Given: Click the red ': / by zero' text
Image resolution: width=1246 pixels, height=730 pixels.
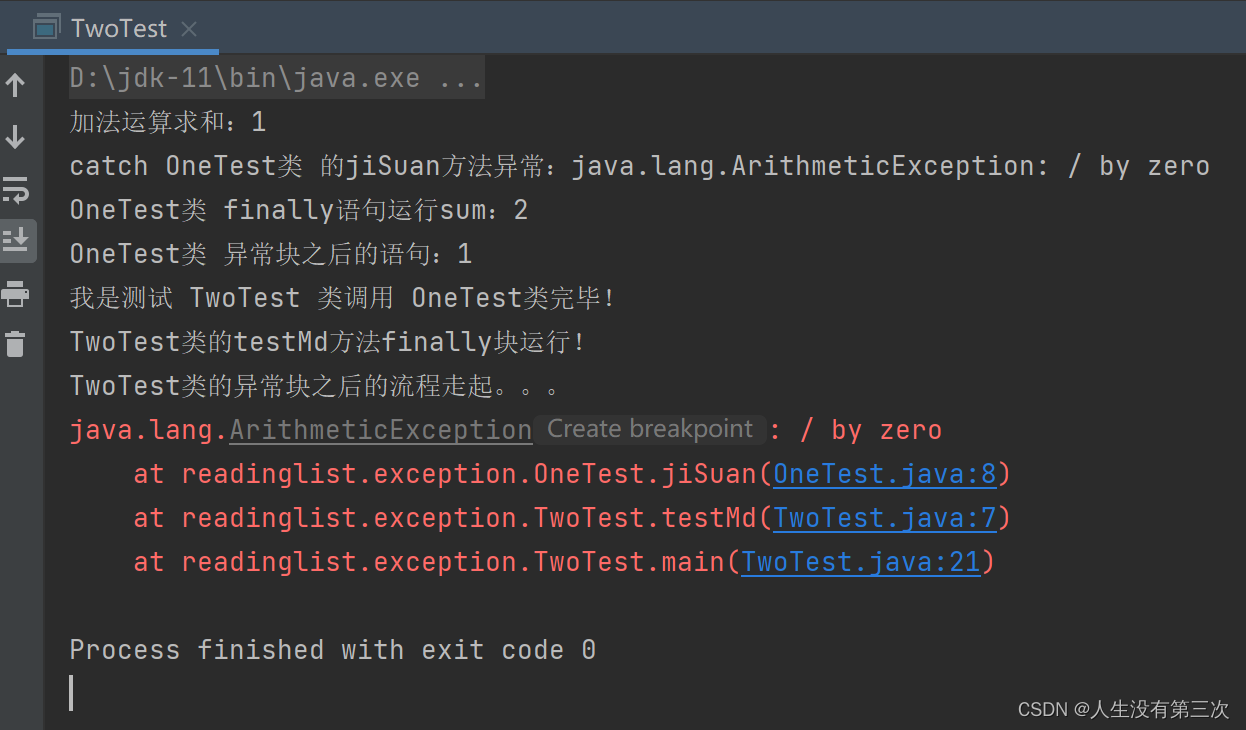Looking at the screenshot, I should (856, 430).
